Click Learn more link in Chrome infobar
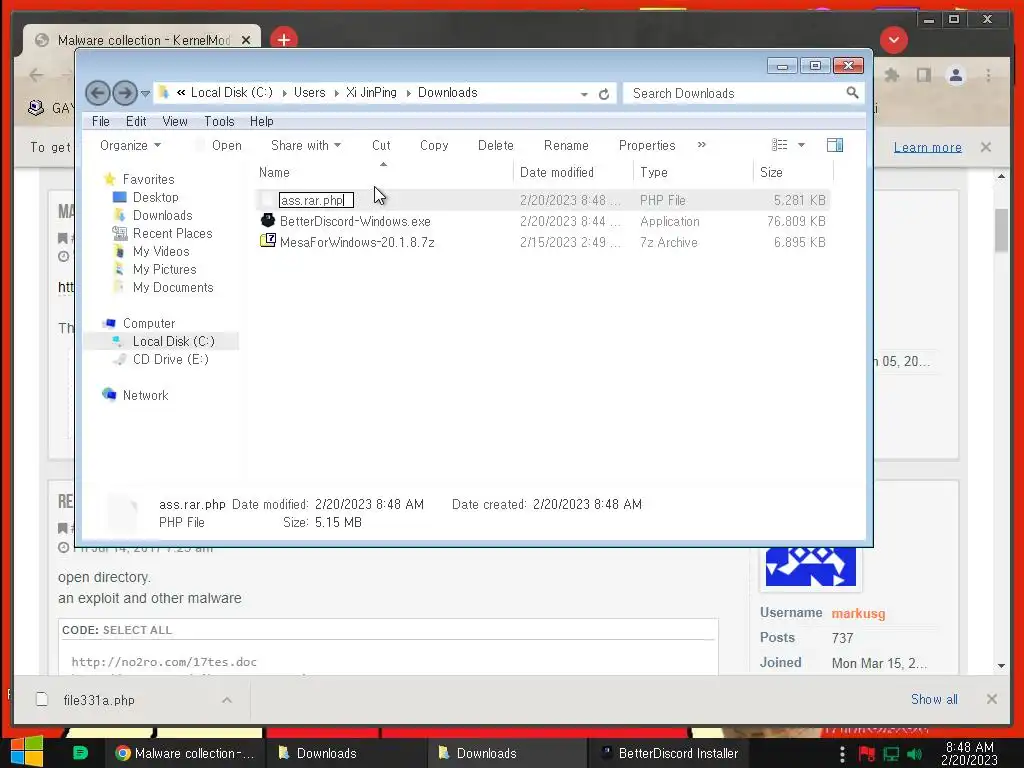Image resolution: width=1024 pixels, height=768 pixels. tap(927, 148)
